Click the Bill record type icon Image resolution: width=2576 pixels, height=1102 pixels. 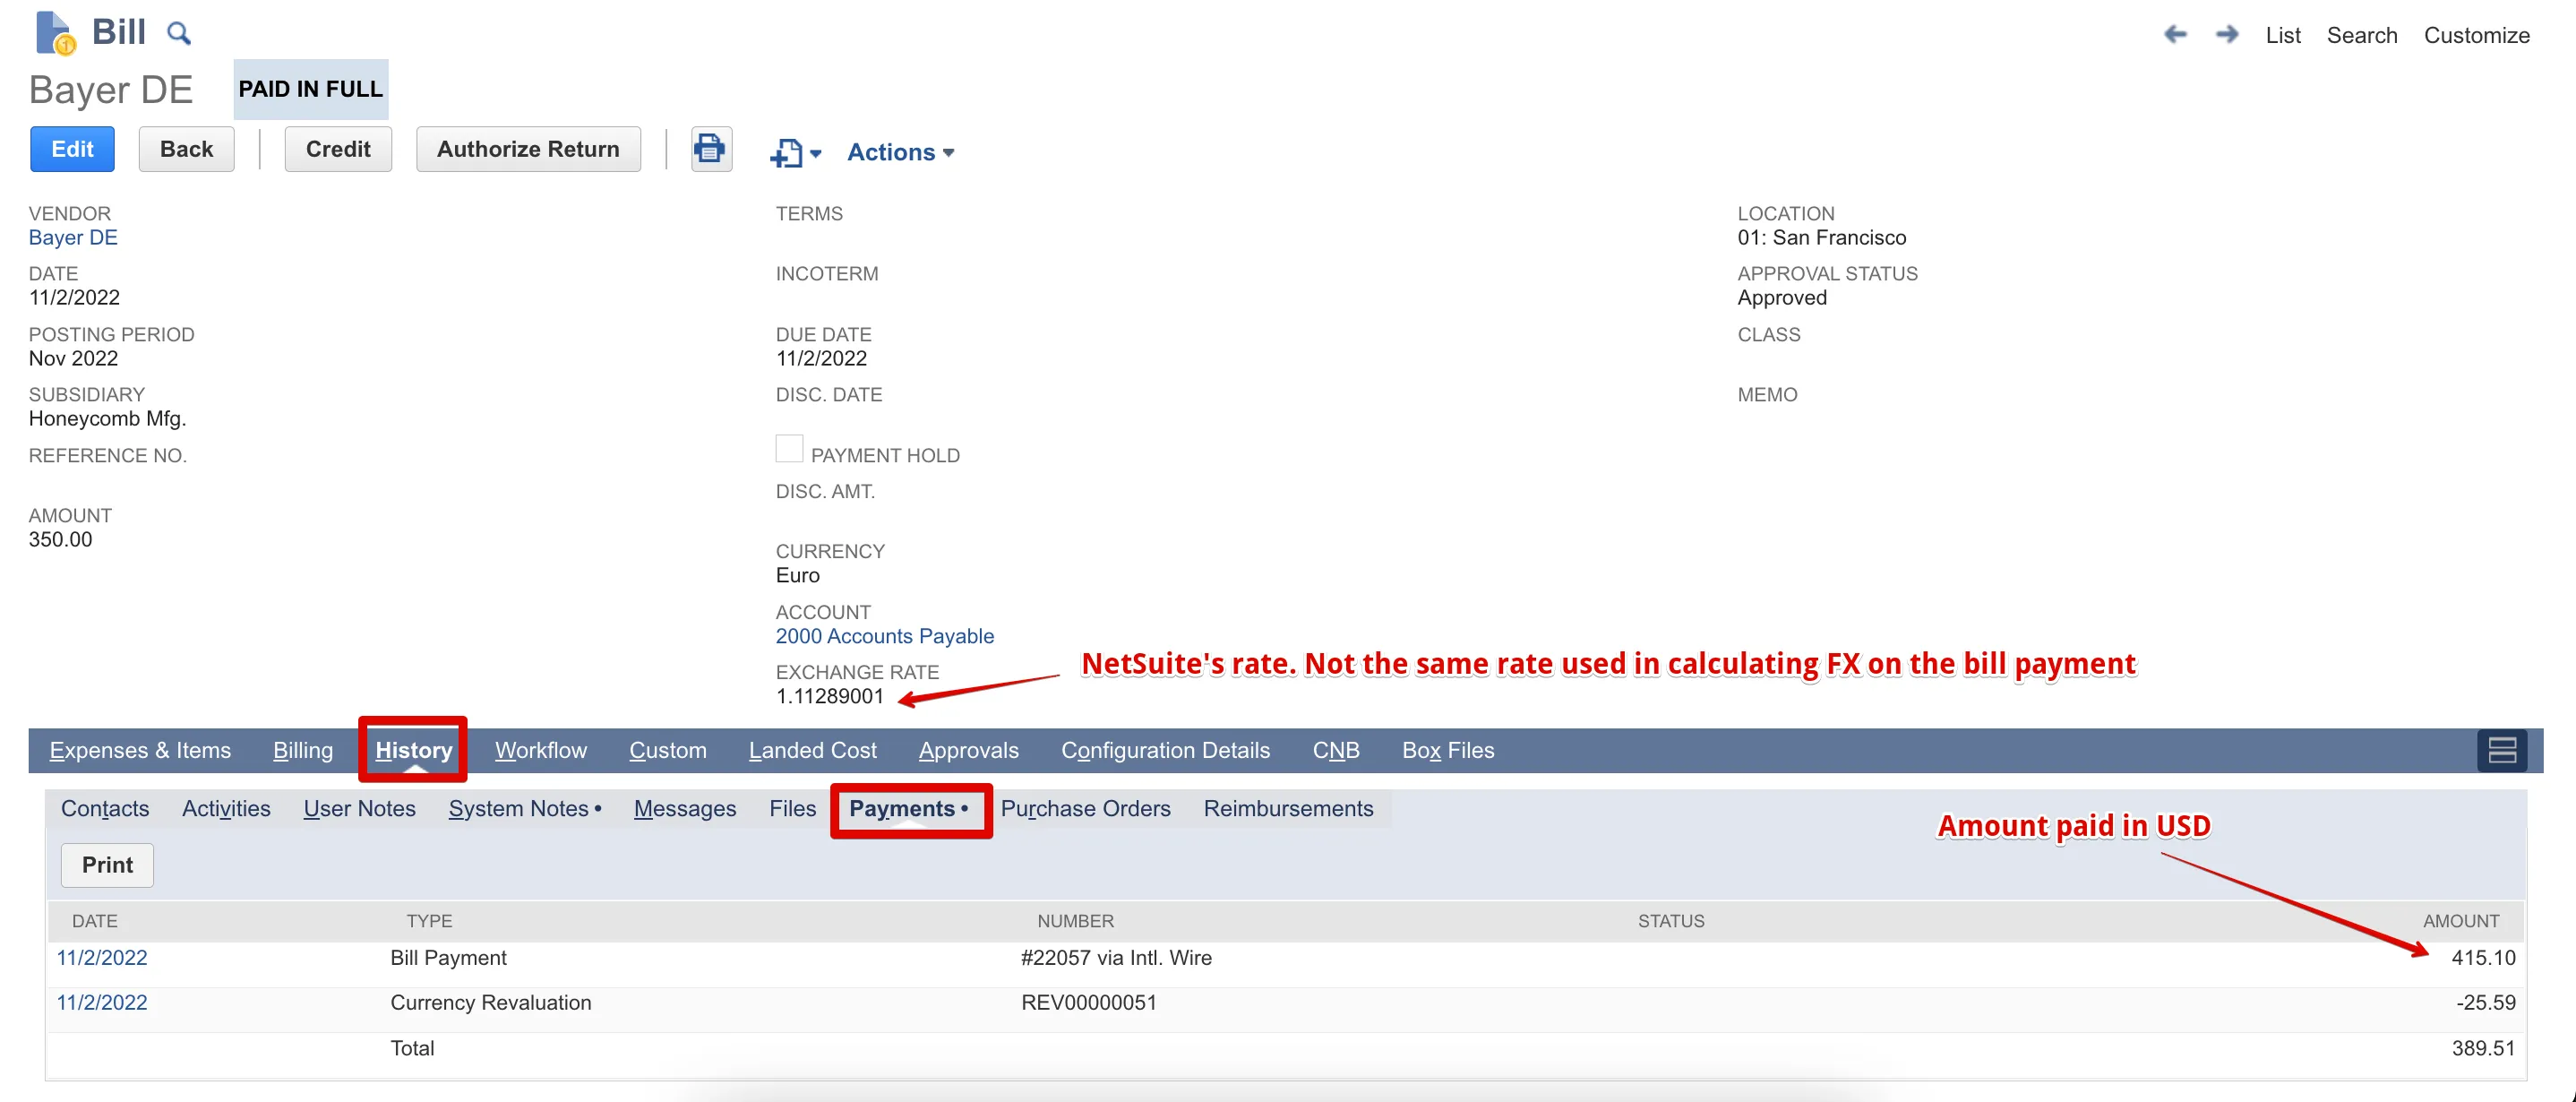[x=55, y=33]
